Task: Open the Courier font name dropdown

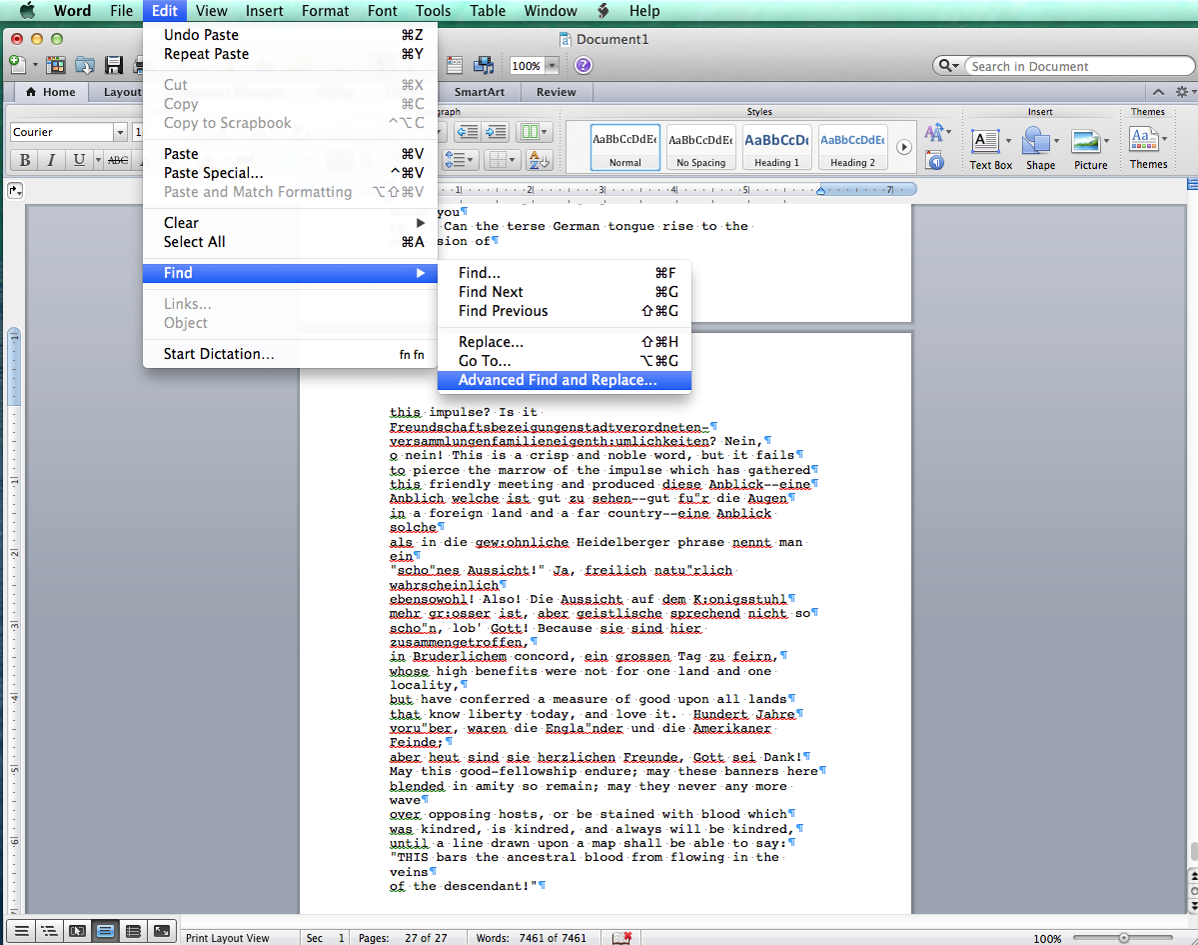Action: click(x=120, y=132)
